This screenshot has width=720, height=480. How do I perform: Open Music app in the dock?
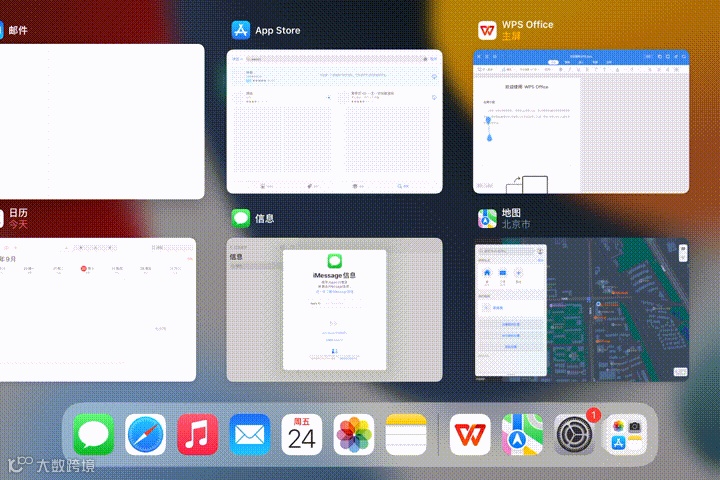[x=197, y=434]
